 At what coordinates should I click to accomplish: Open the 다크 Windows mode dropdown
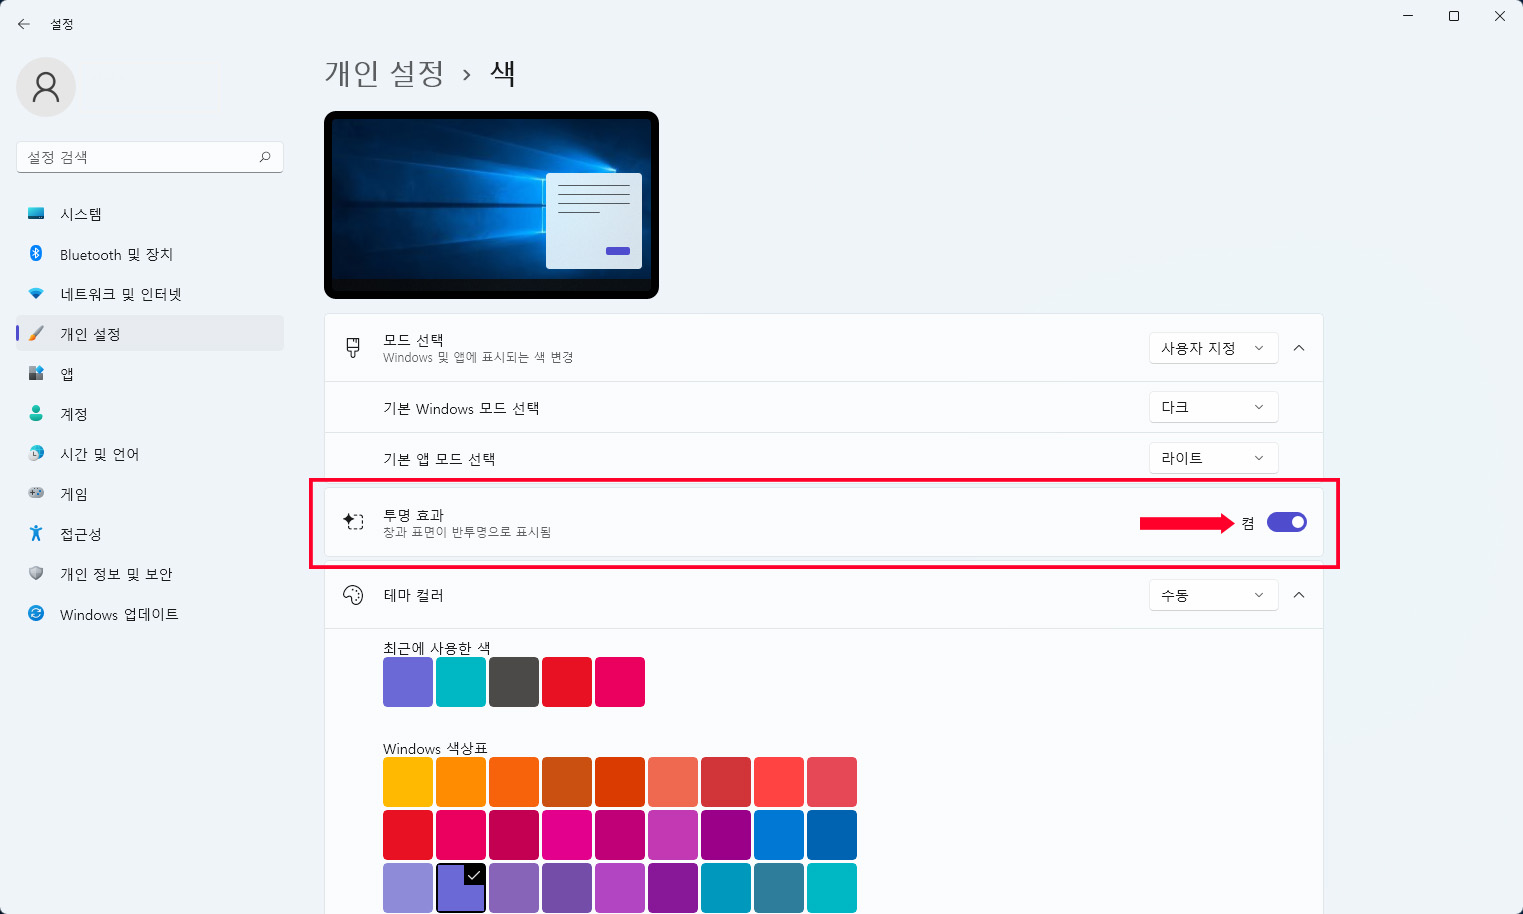coord(1214,407)
